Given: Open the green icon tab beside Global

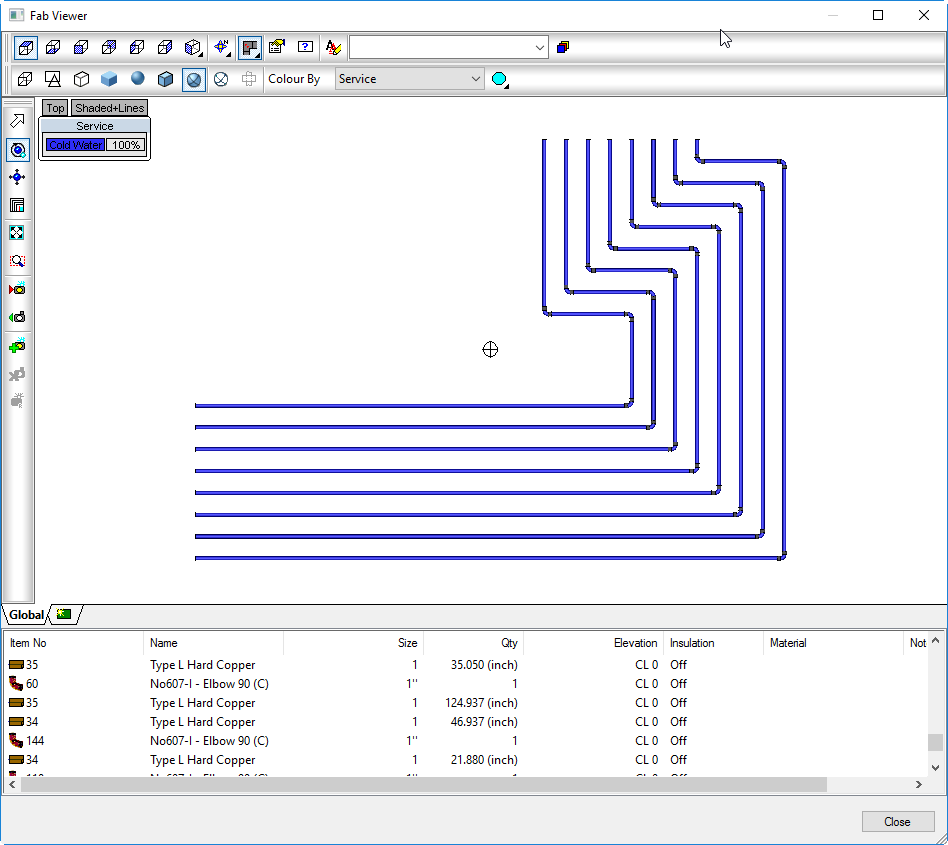Looking at the screenshot, I should (64, 614).
